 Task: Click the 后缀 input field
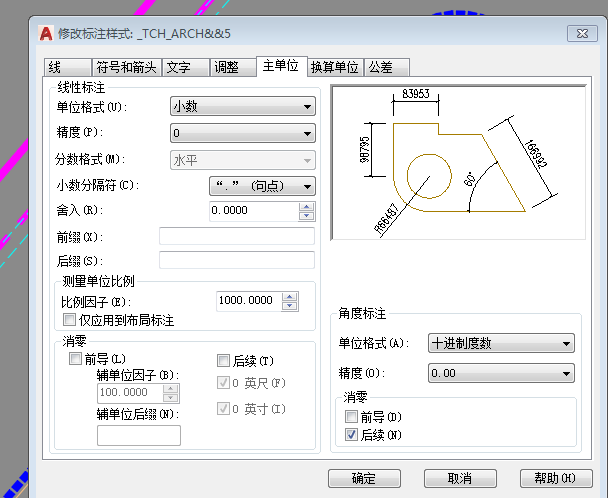click(237, 260)
